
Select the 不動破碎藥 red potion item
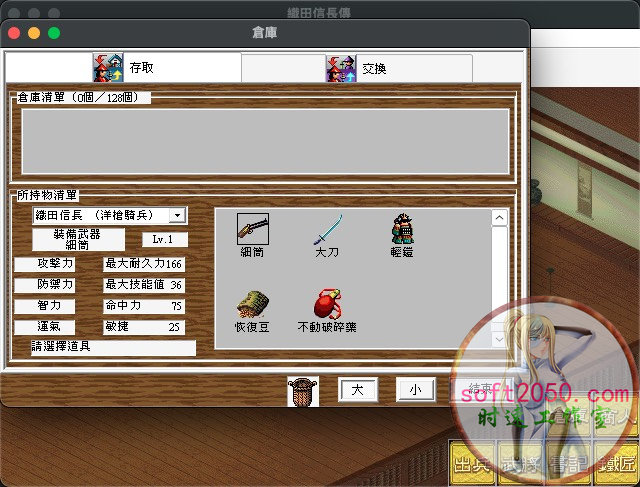coord(326,303)
